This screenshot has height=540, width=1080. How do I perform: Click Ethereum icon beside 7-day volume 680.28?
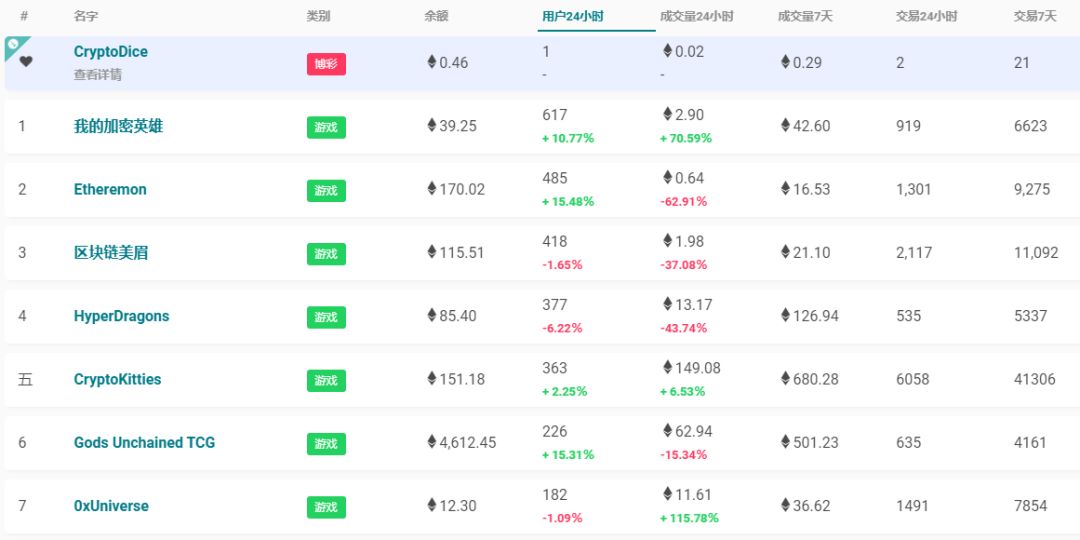[x=785, y=378]
